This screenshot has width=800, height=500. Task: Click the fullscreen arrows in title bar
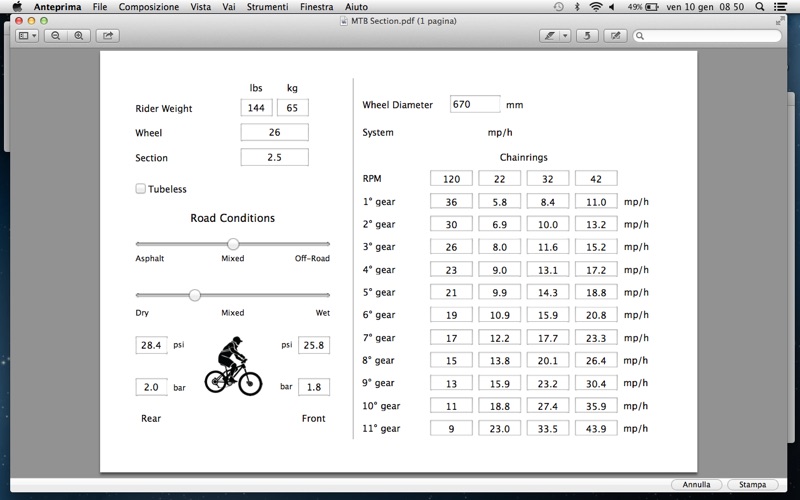pyautogui.click(x=780, y=21)
